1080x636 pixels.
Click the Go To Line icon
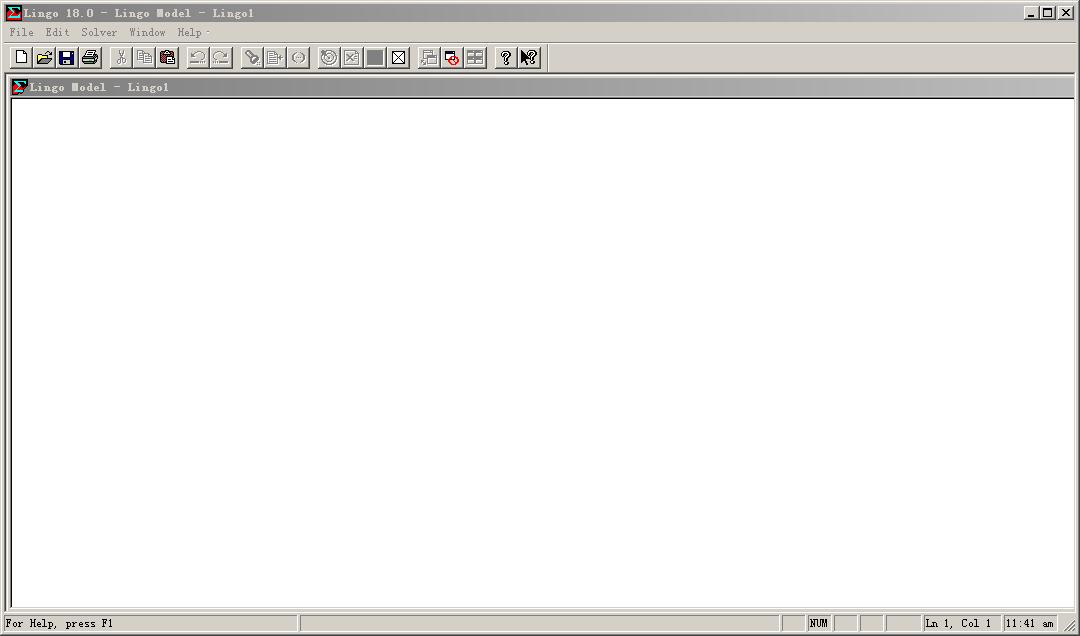click(275, 58)
